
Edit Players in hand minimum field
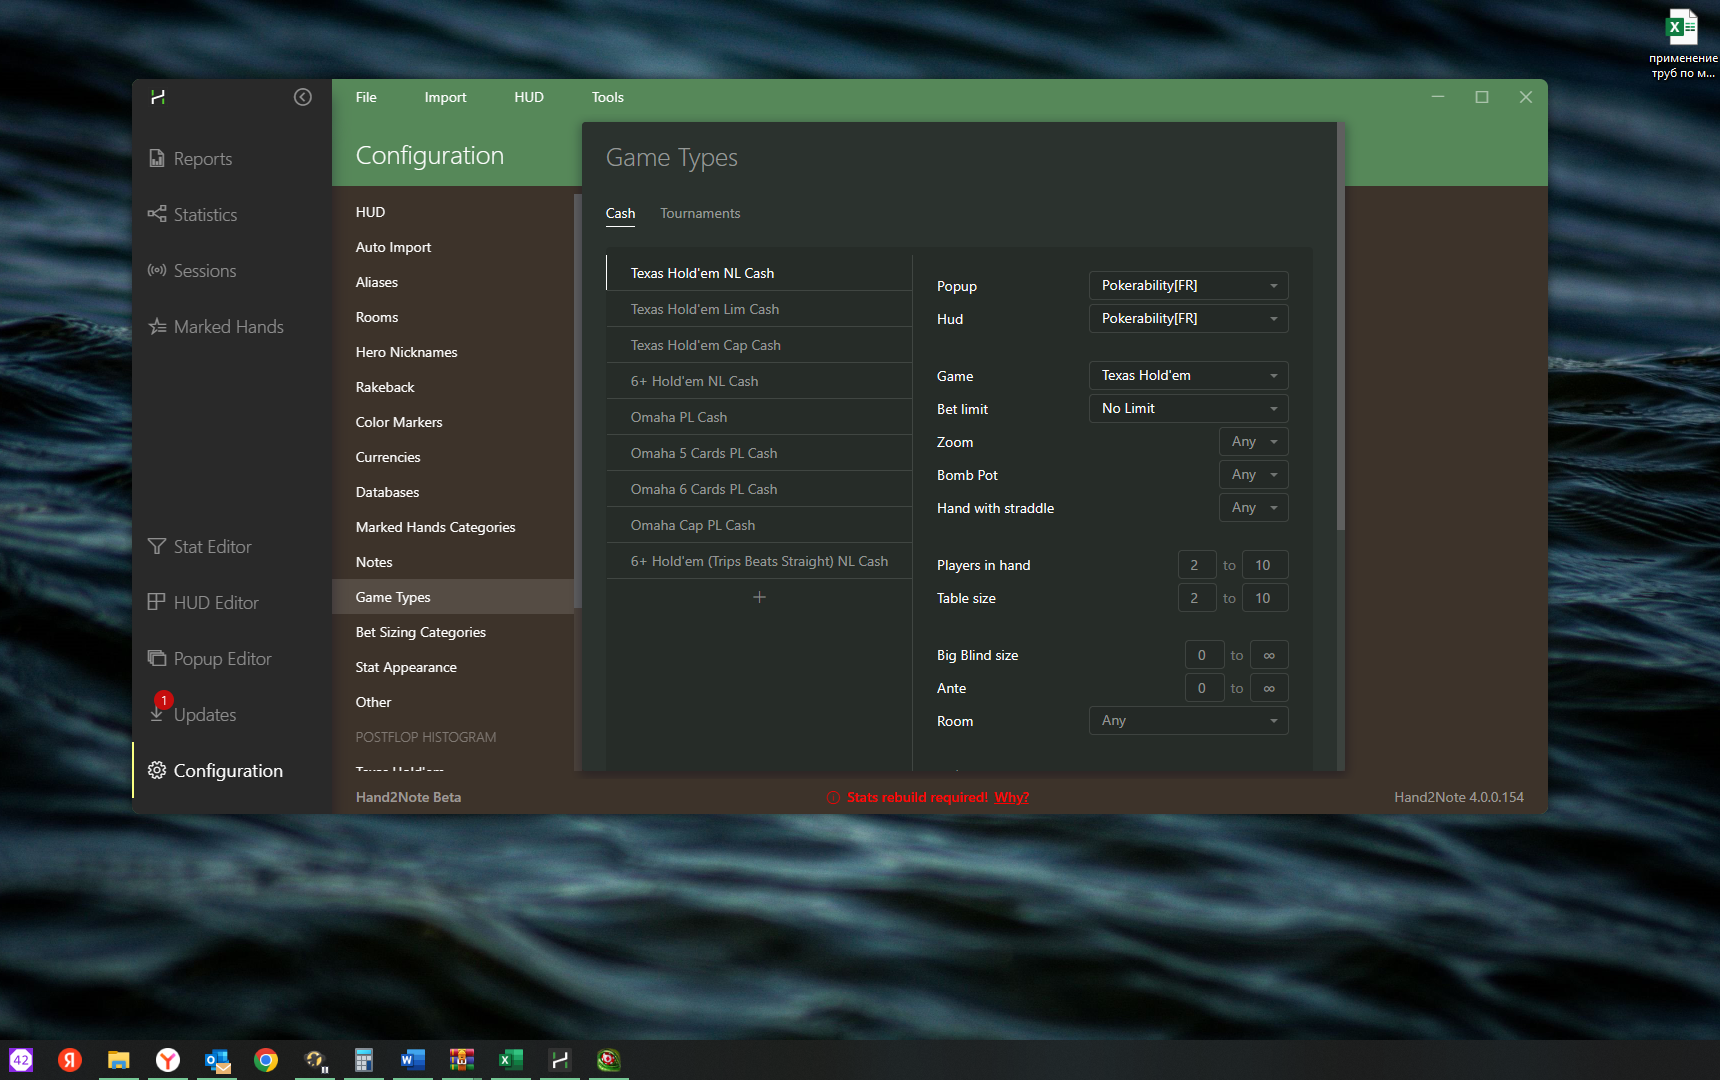[x=1196, y=565]
